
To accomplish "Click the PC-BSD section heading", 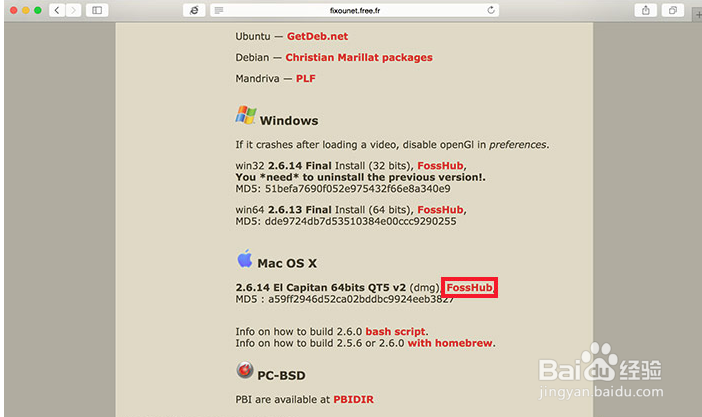I will (x=281, y=375).
